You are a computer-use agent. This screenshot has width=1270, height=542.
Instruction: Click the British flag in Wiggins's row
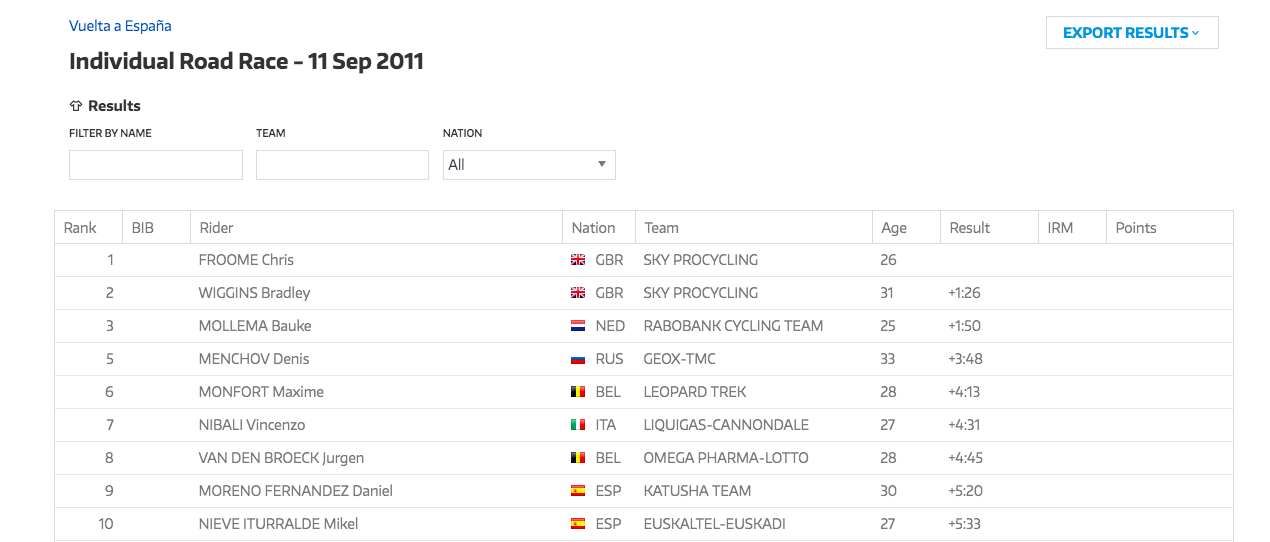[578, 293]
